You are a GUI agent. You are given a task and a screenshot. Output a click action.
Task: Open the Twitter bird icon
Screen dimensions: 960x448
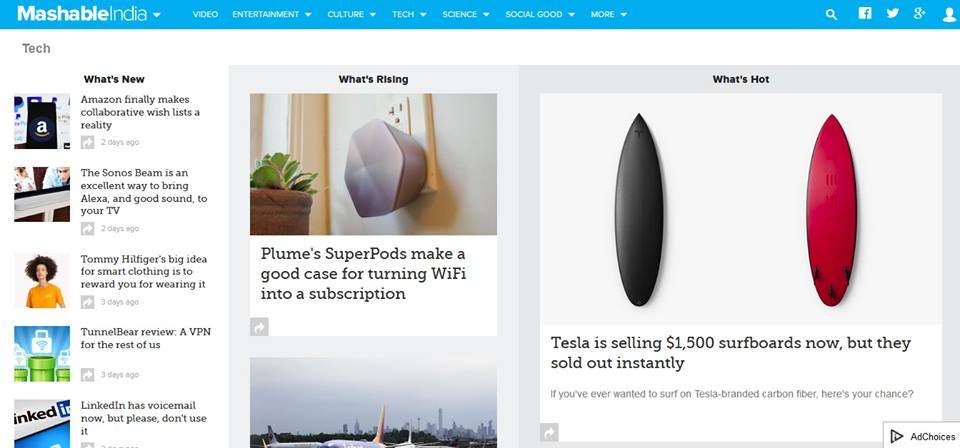coord(893,13)
